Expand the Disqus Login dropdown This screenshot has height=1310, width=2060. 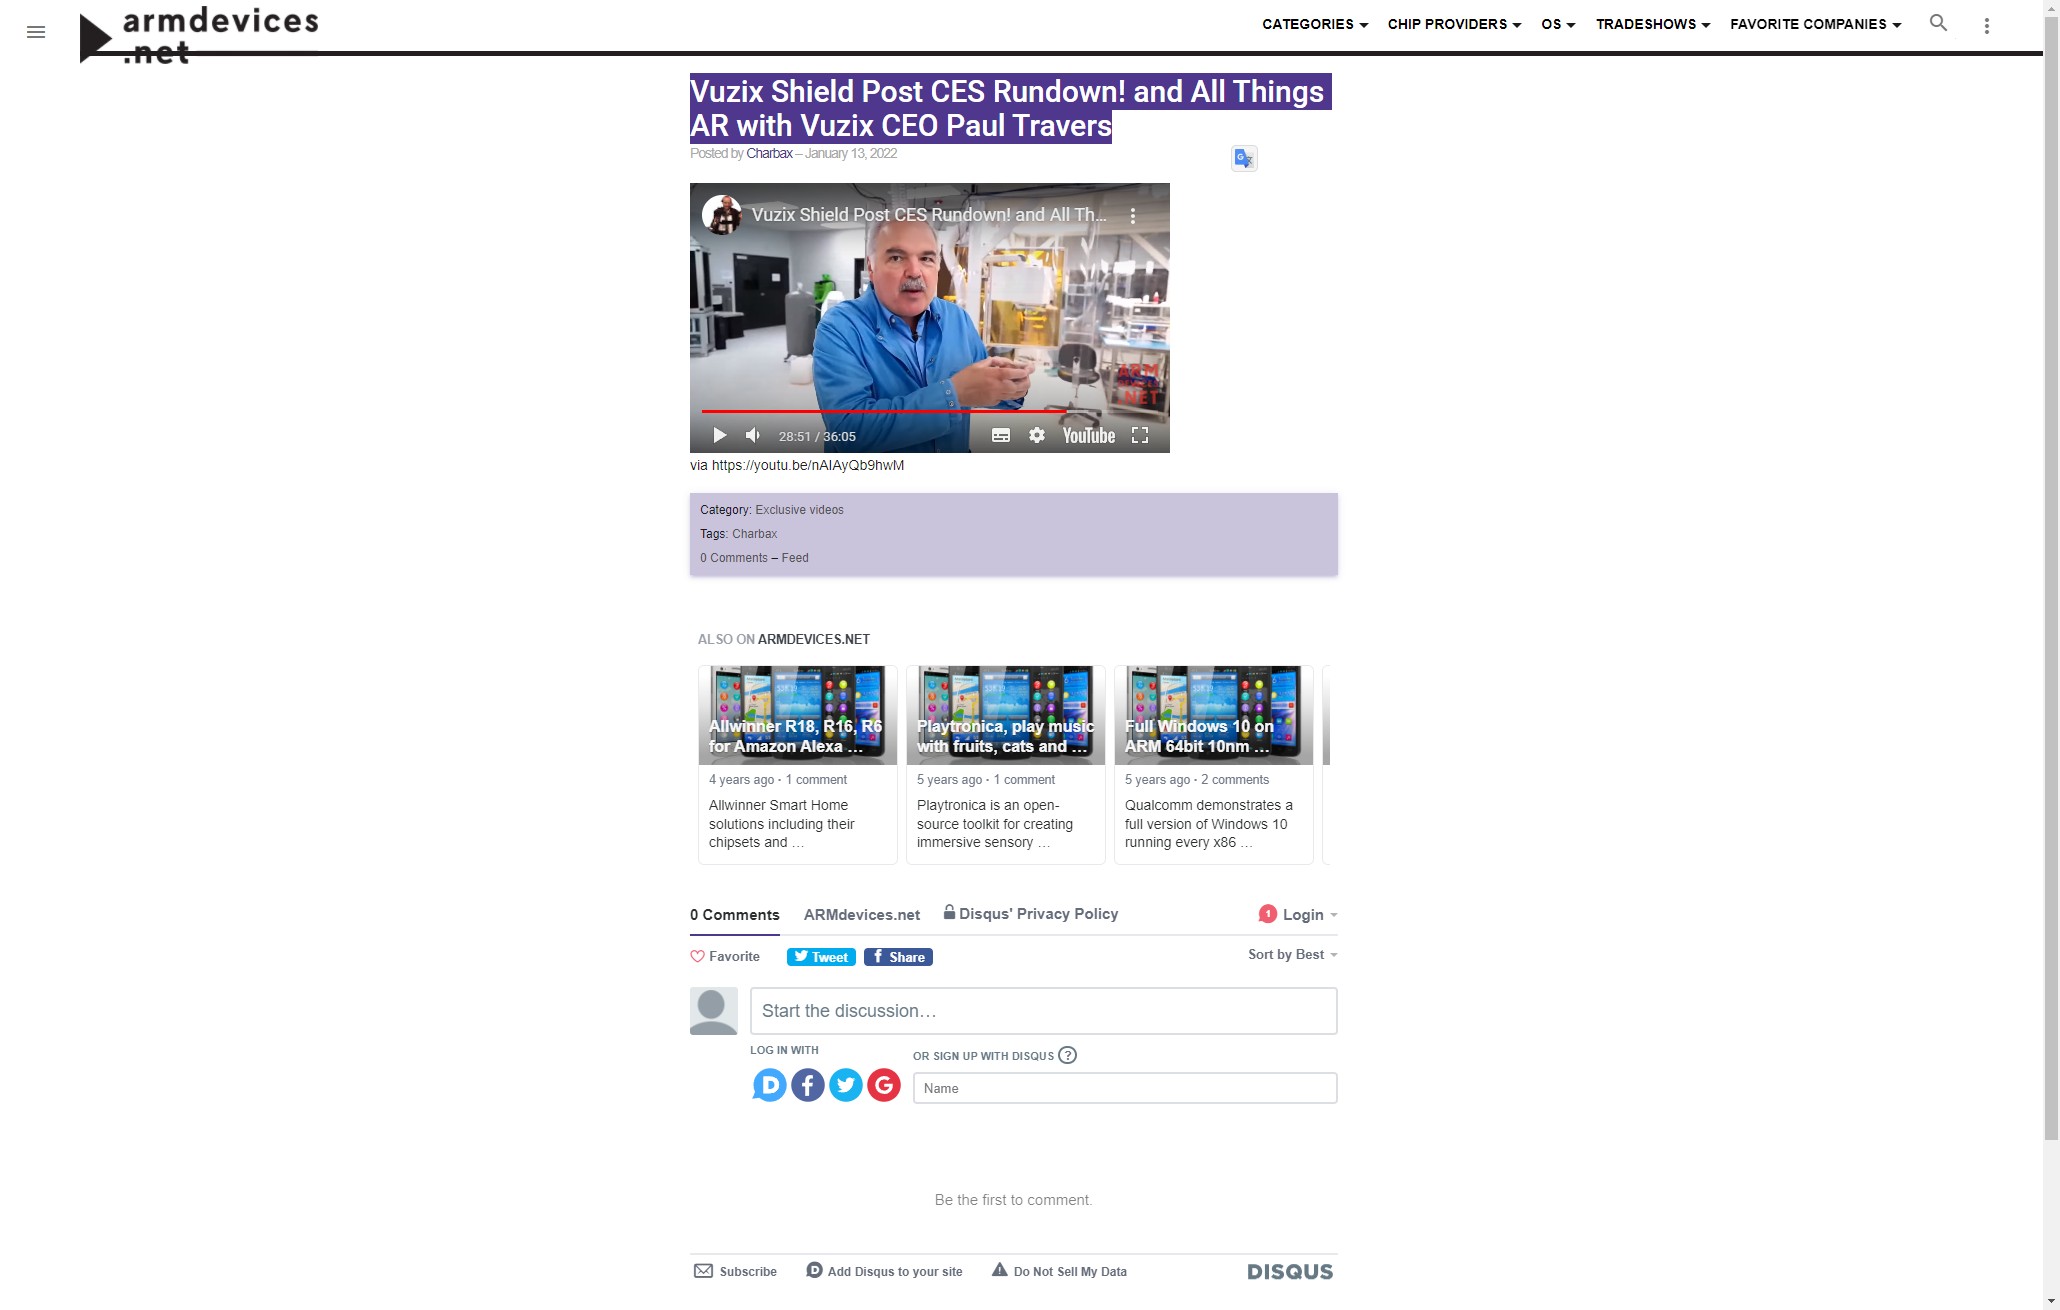coord(1298,914)
